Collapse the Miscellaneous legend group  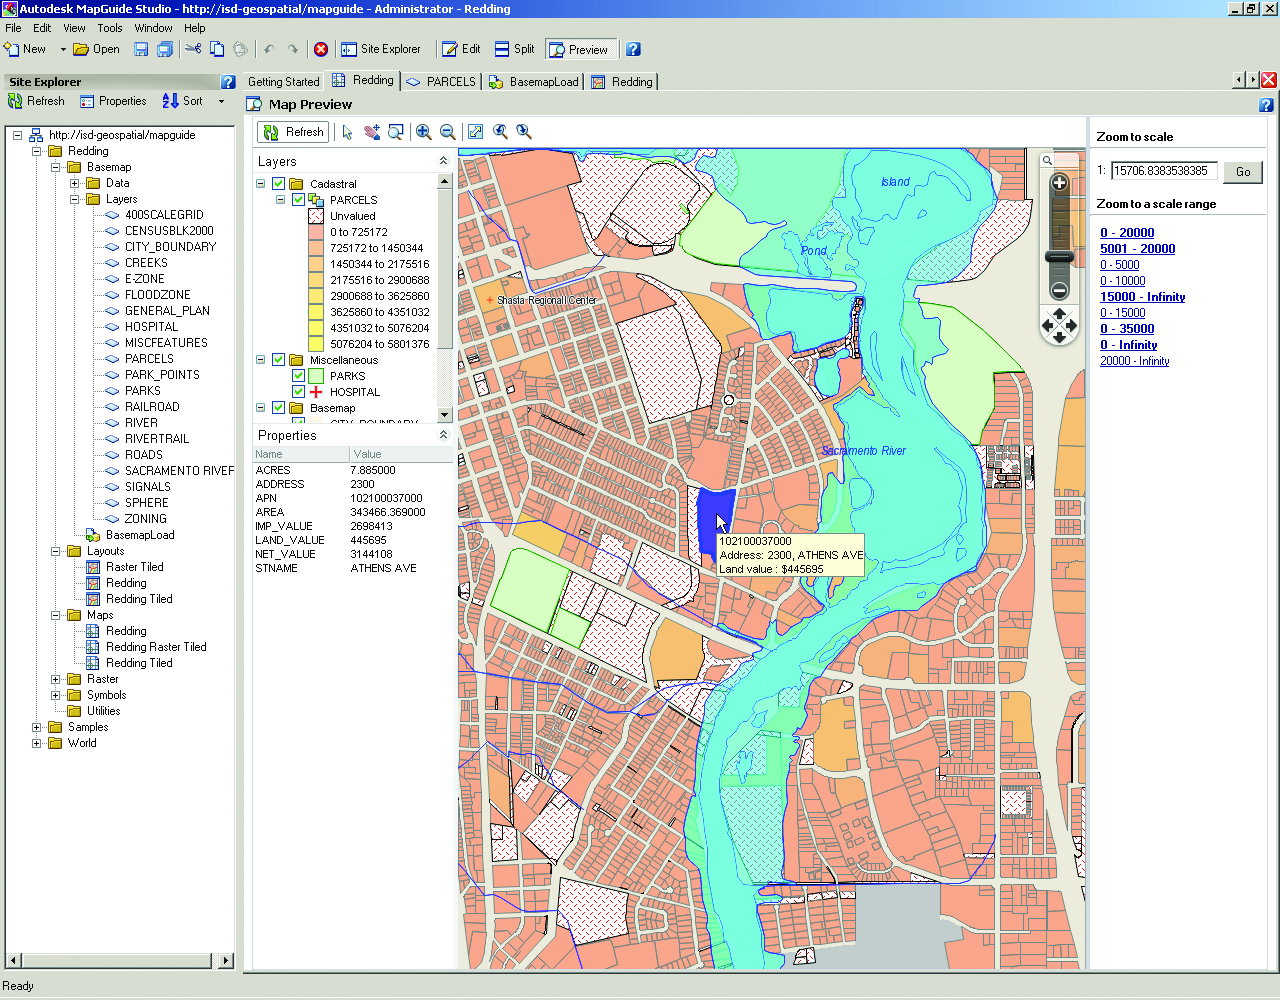pos(261,360)
